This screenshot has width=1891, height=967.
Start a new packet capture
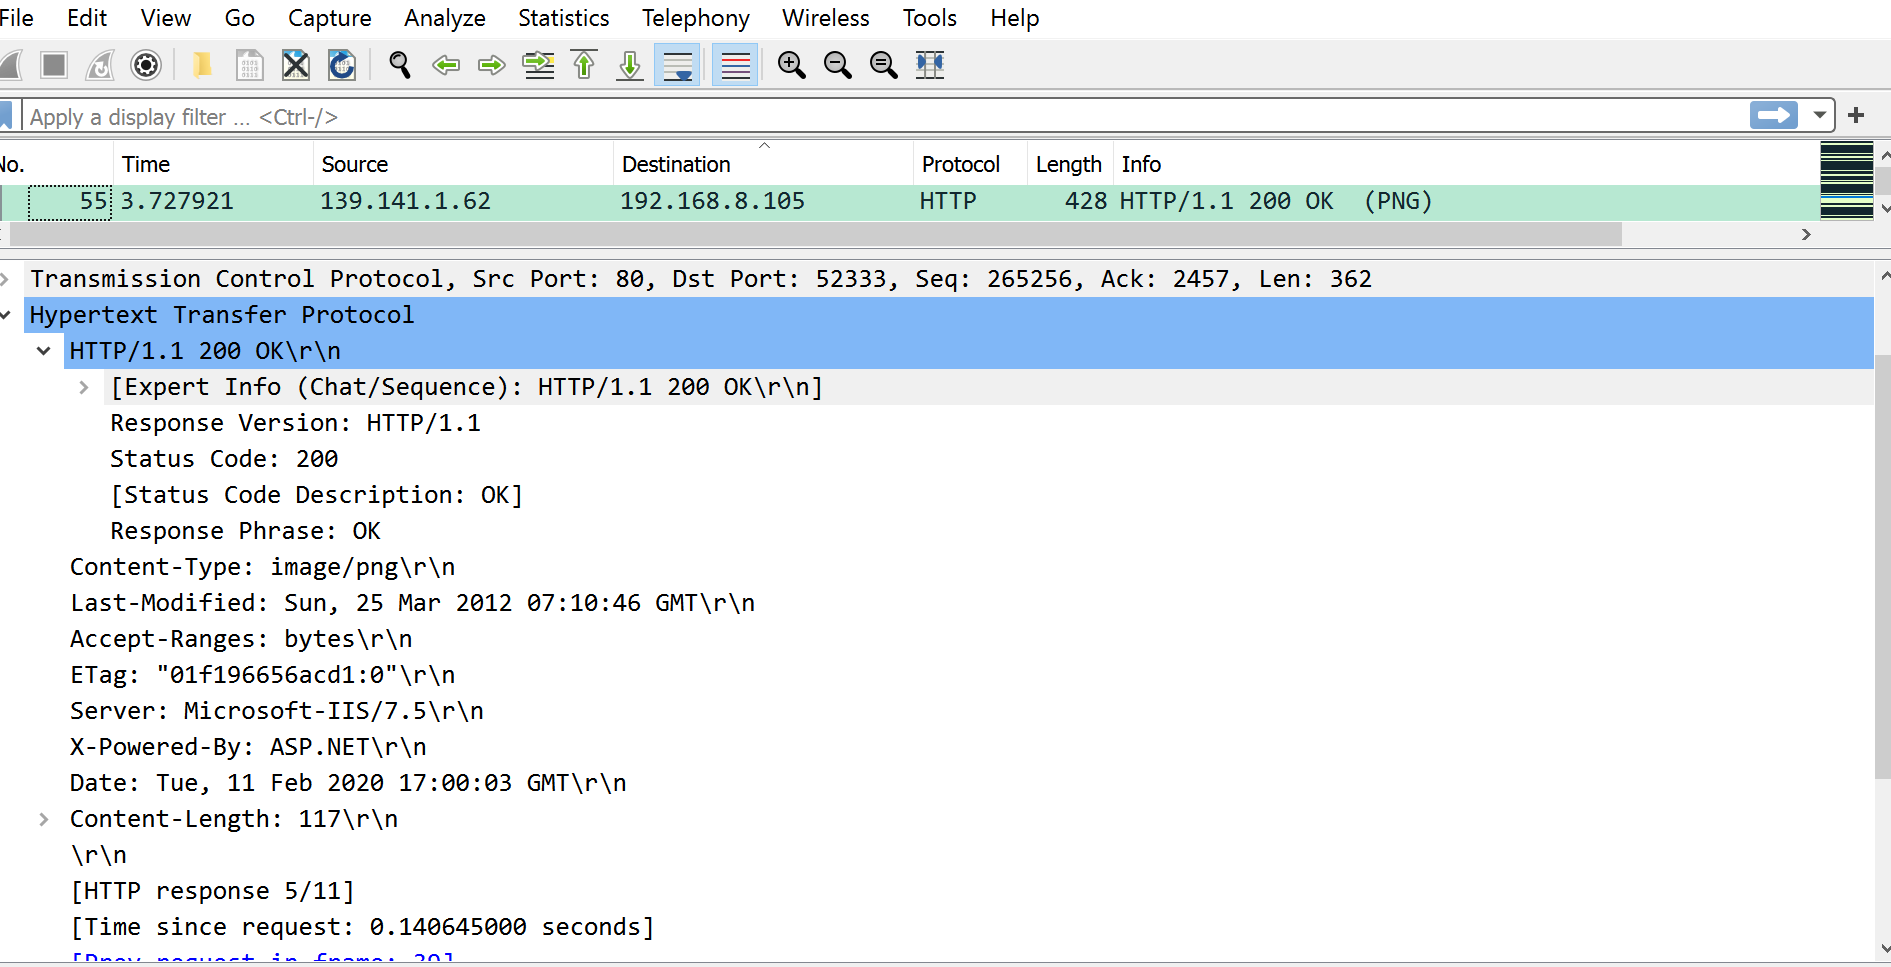click(x=10, y=65)
